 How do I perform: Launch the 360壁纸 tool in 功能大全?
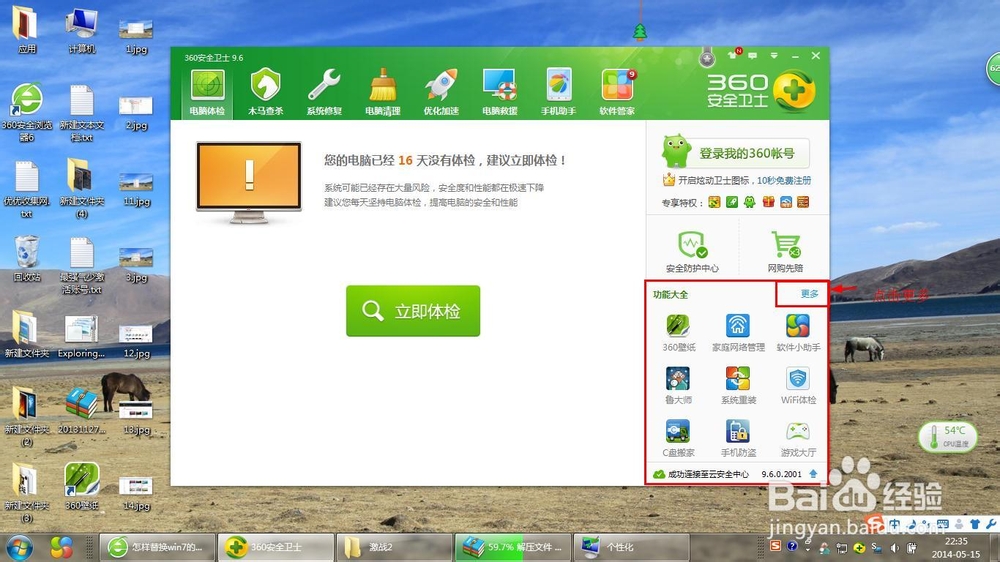pyautogui.click(x=678, y=332)
